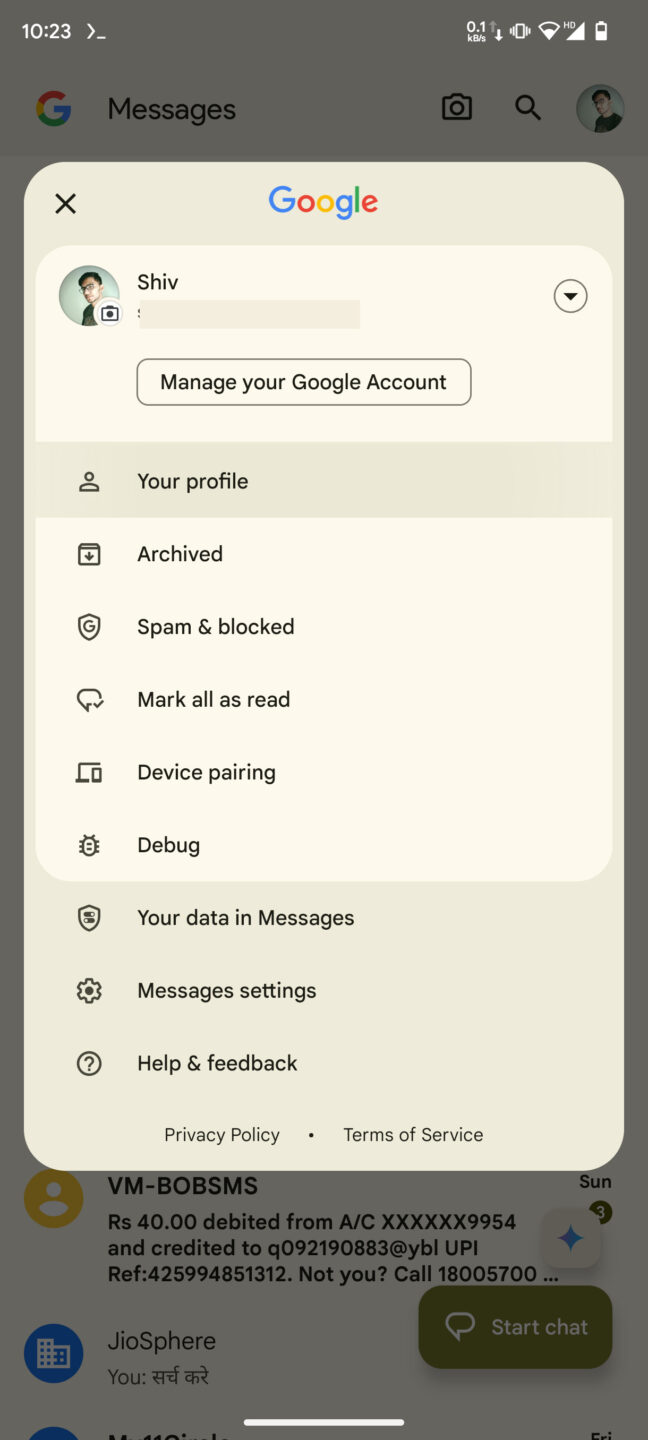Open the camera icon in Messages toolbar
Screen dimensions: 648x1440
(457, 107)
